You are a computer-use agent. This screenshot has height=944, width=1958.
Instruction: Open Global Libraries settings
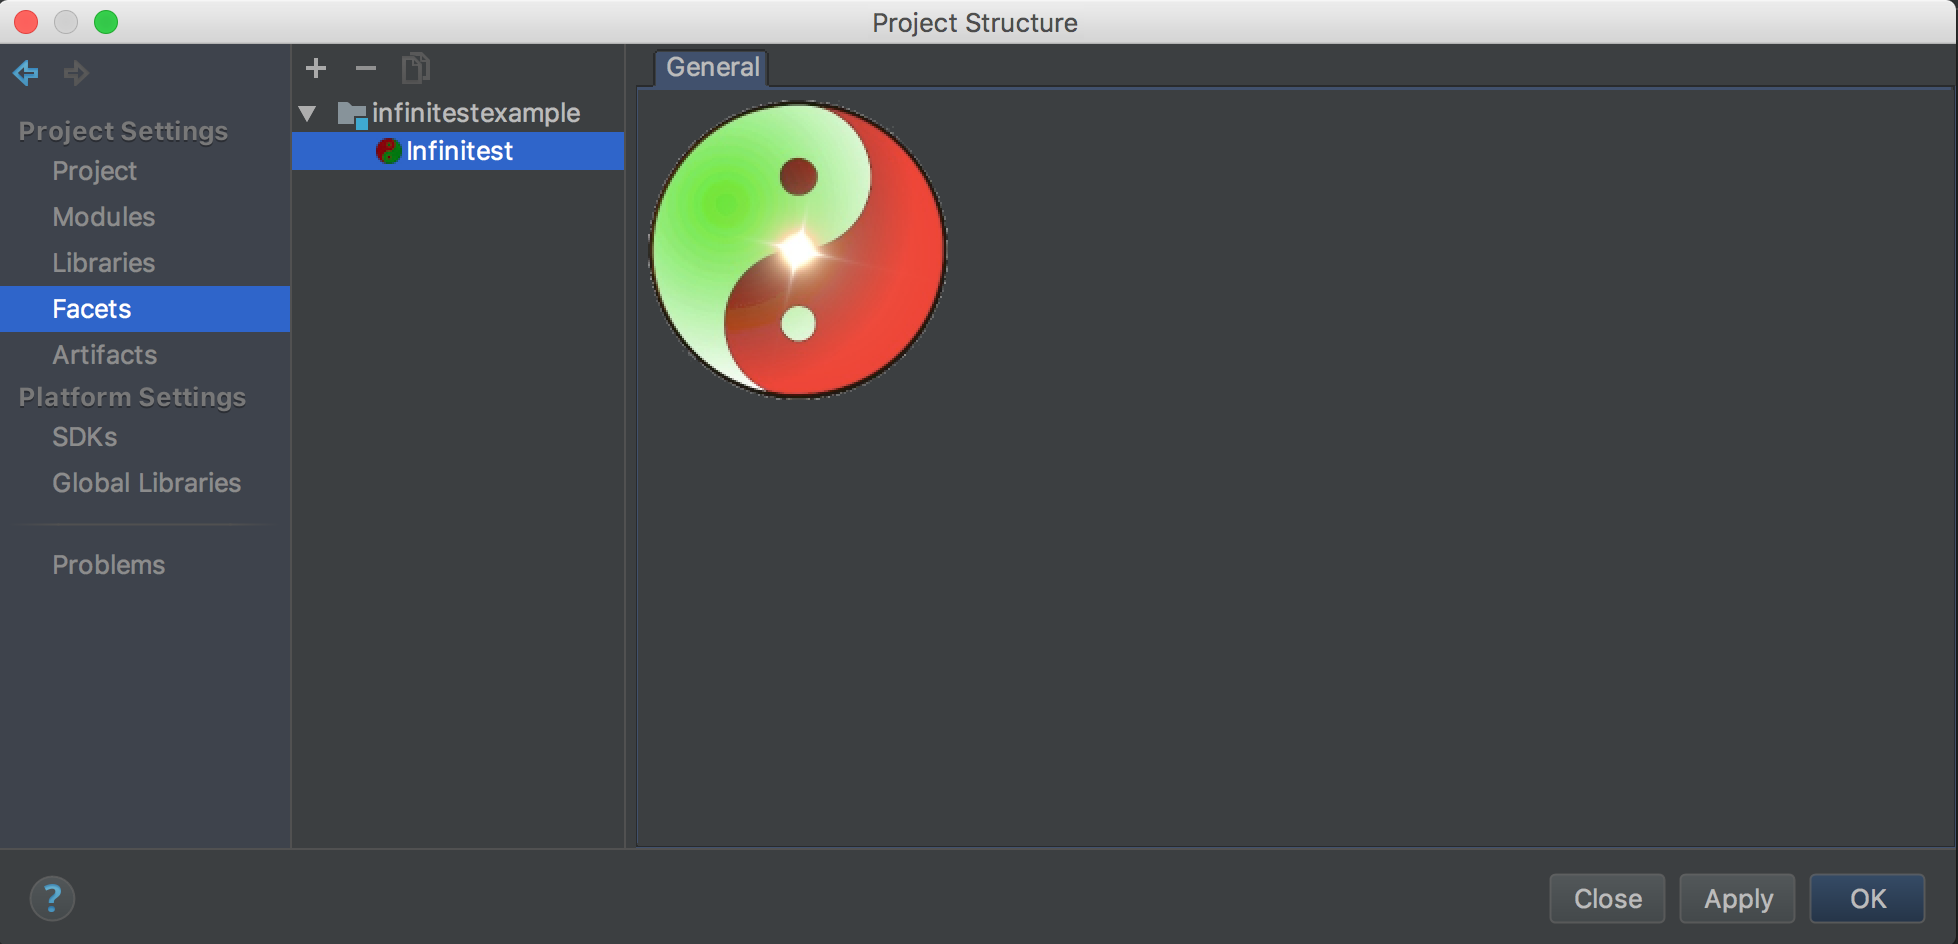(x=147, y=483)
